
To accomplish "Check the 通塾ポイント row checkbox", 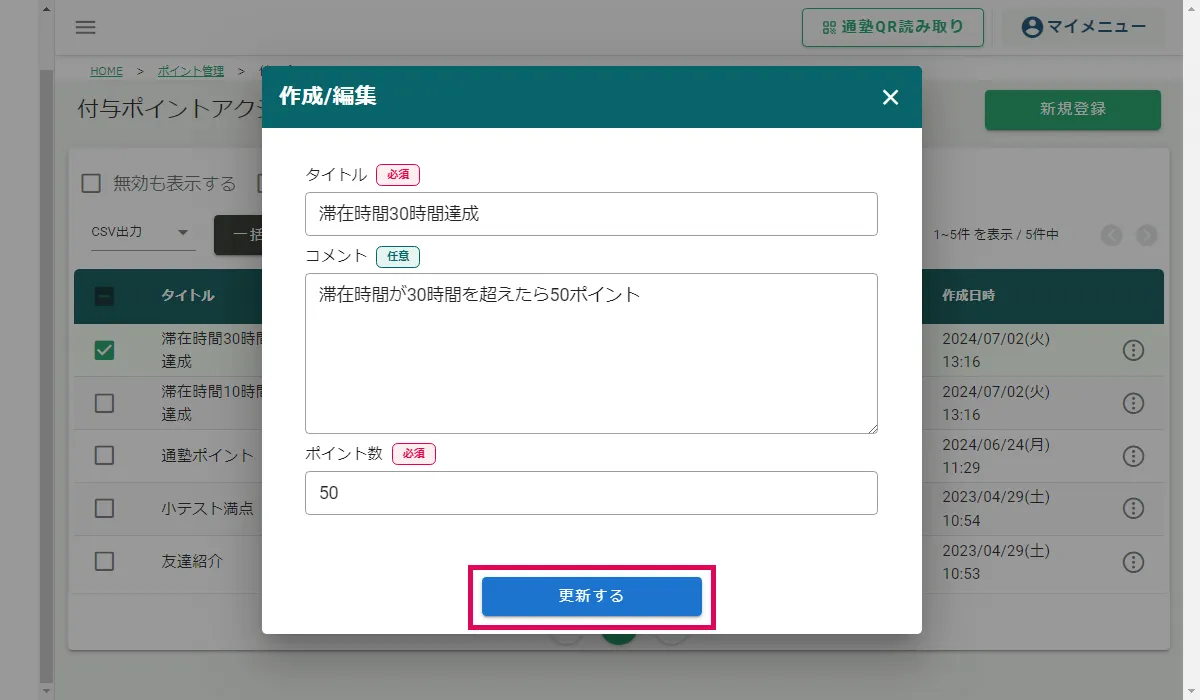I will tap(104, 455).
